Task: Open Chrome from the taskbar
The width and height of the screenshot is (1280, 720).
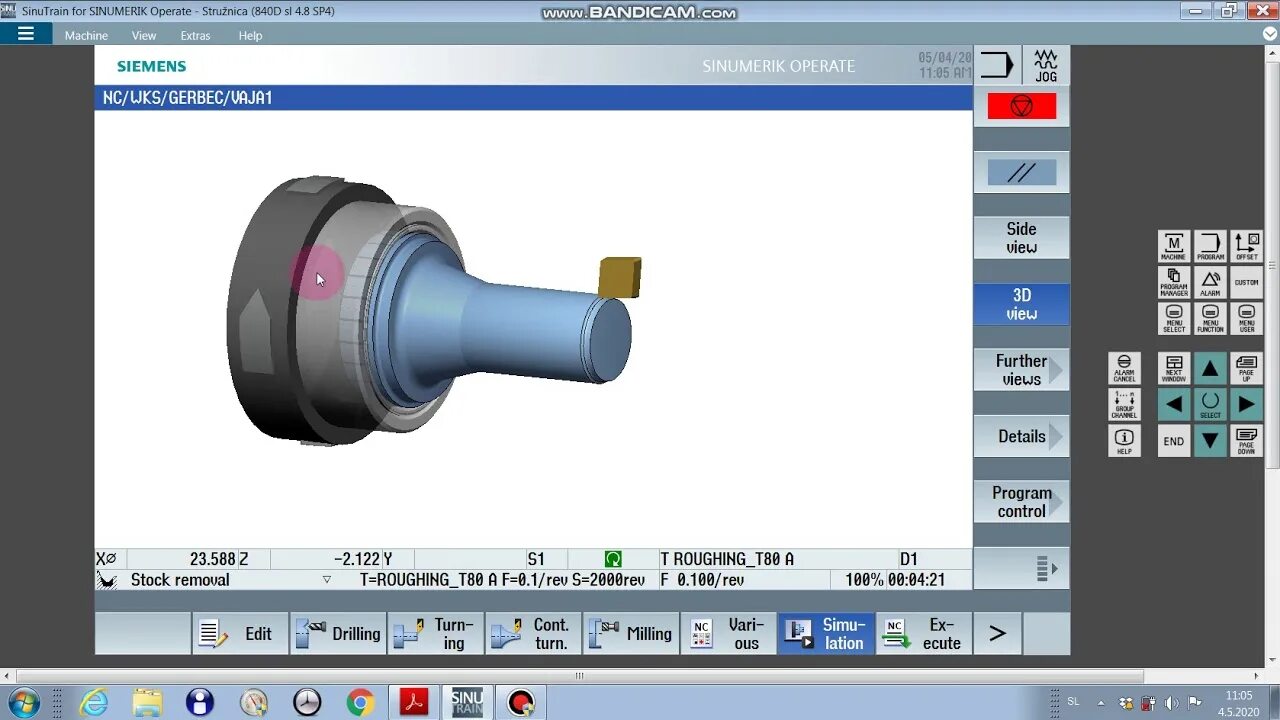Action: pos(360,702)
